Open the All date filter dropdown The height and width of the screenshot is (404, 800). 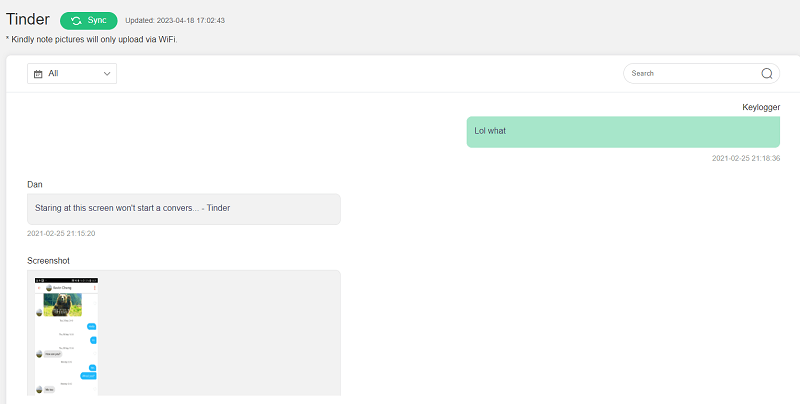(x=72, y=73)
